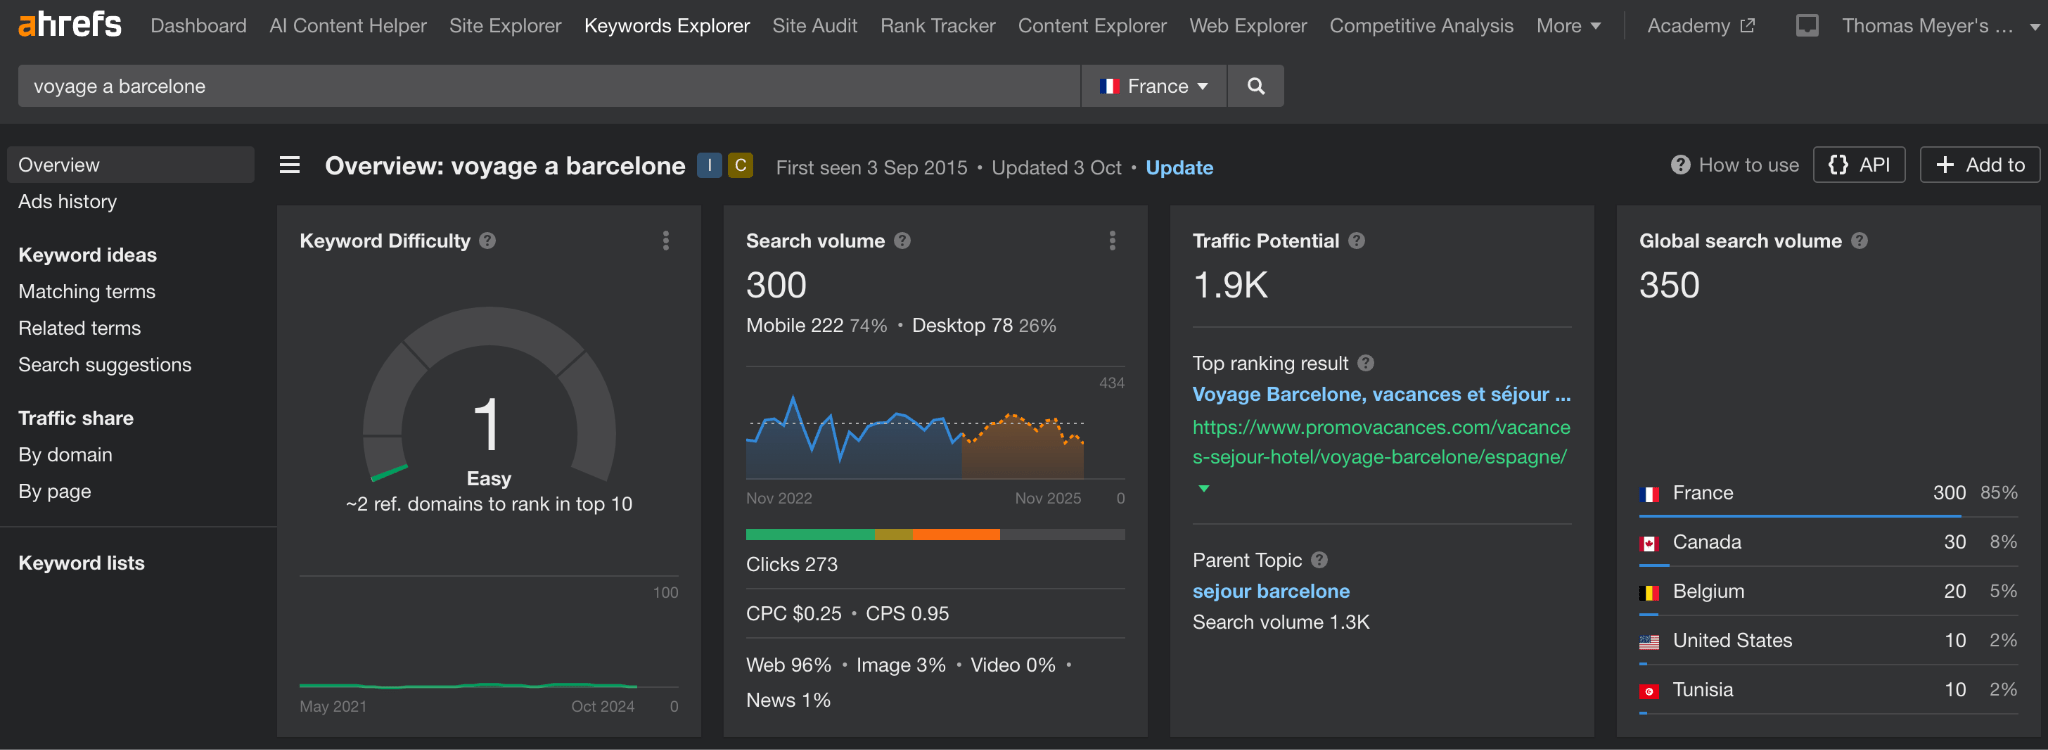This screenshot has height=750, width=2048.
Task: Click the informational intent I badge
Action: click(x=709, y=166)
